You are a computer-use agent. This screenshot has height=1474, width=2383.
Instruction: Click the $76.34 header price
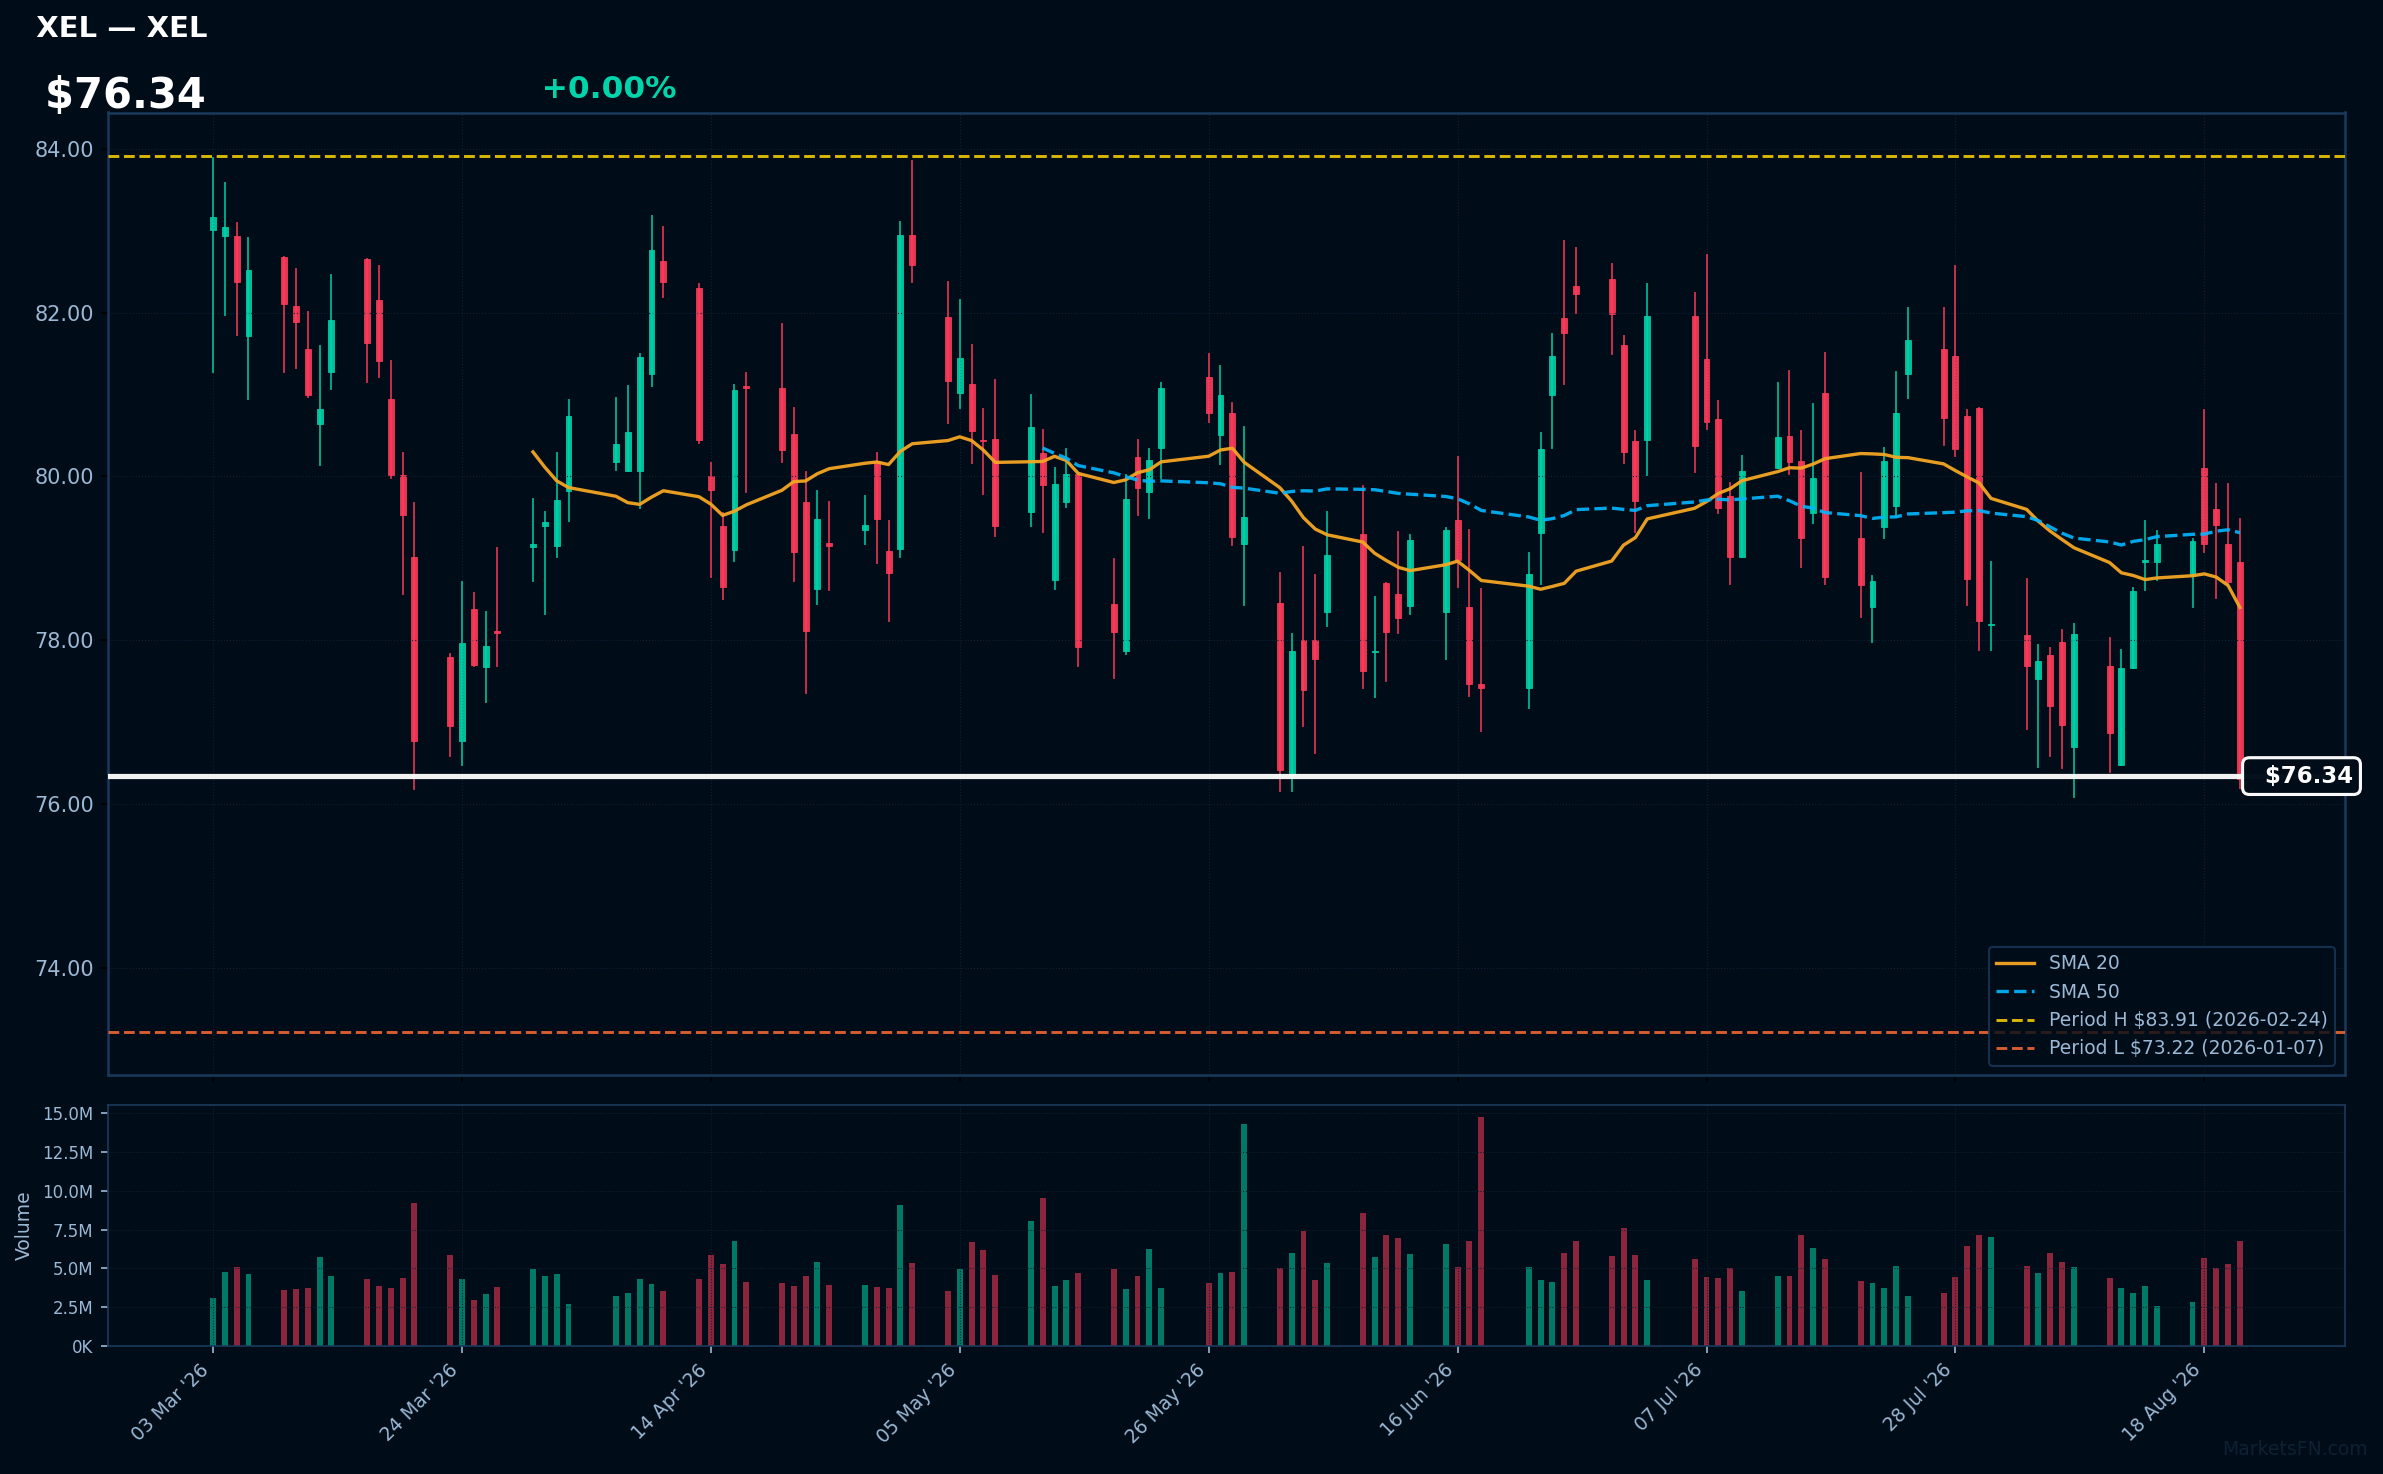(125, 94)
